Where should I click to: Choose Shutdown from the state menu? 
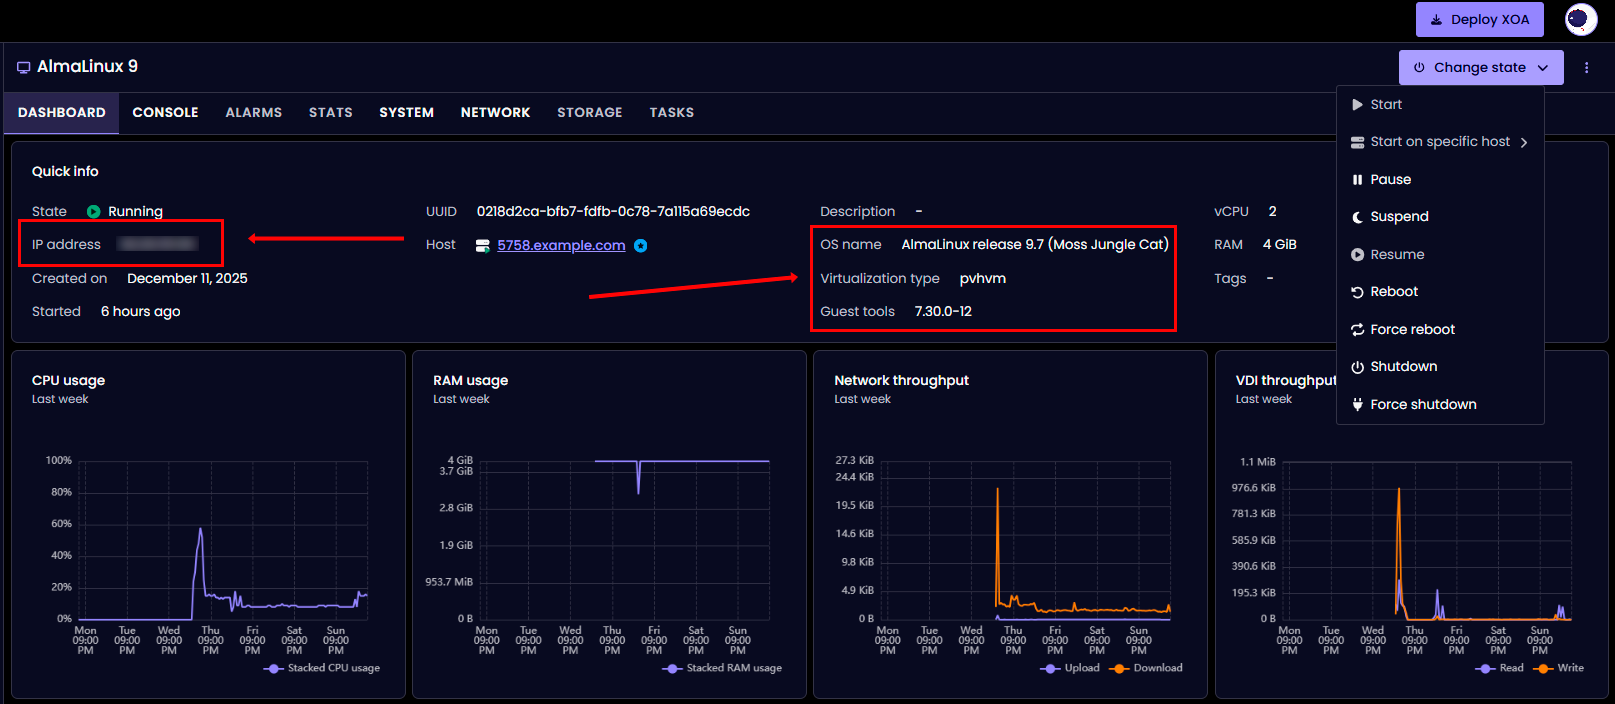click(1403, 367)
